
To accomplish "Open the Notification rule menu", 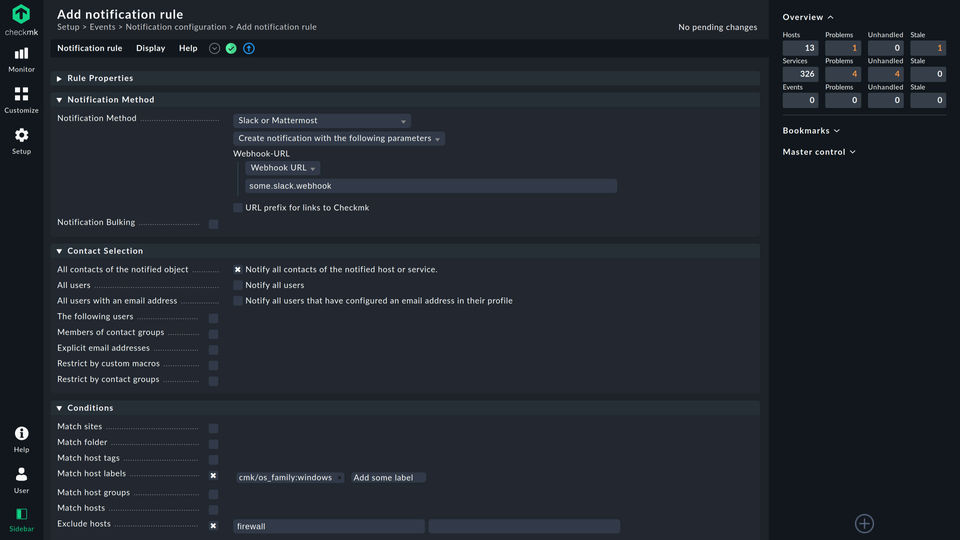I will coord(89,48).
